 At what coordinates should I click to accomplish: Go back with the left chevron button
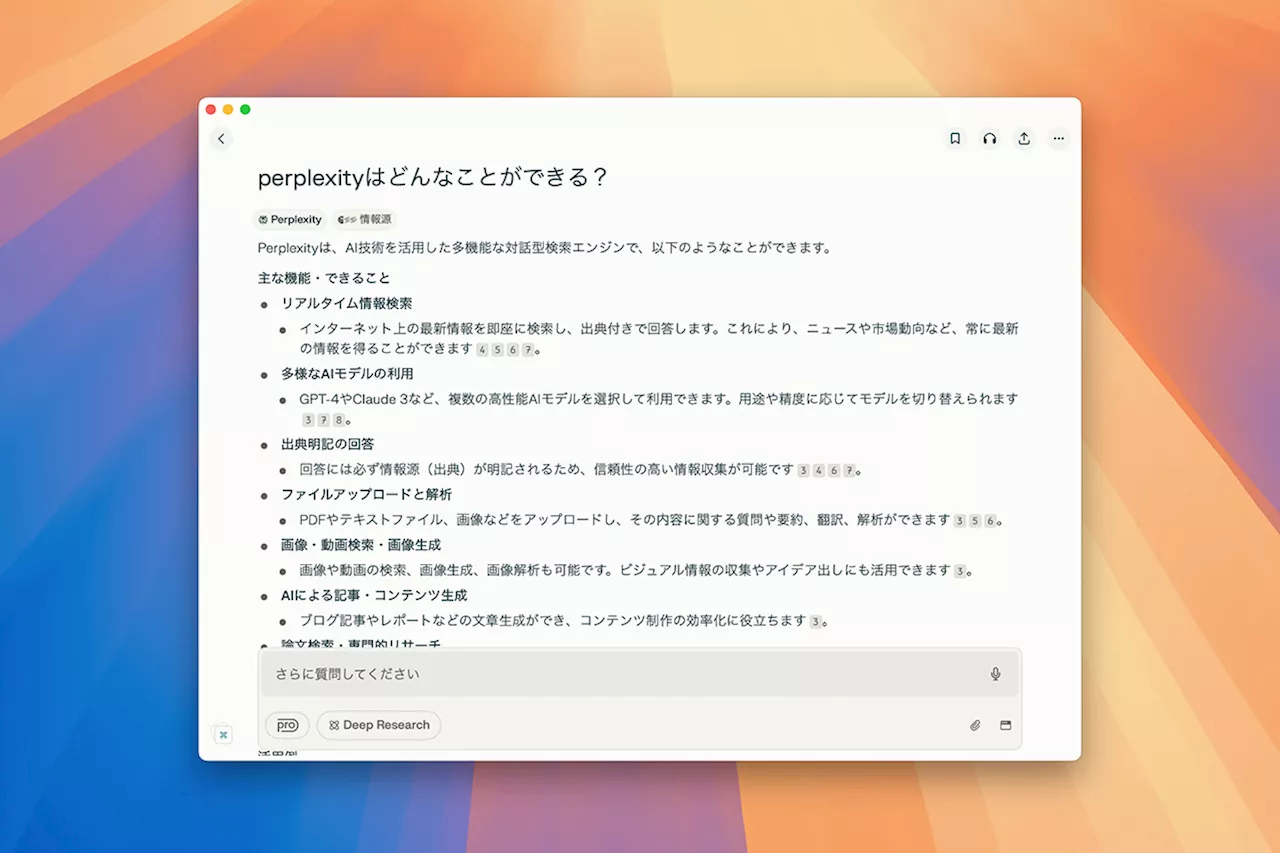point(221,139)
